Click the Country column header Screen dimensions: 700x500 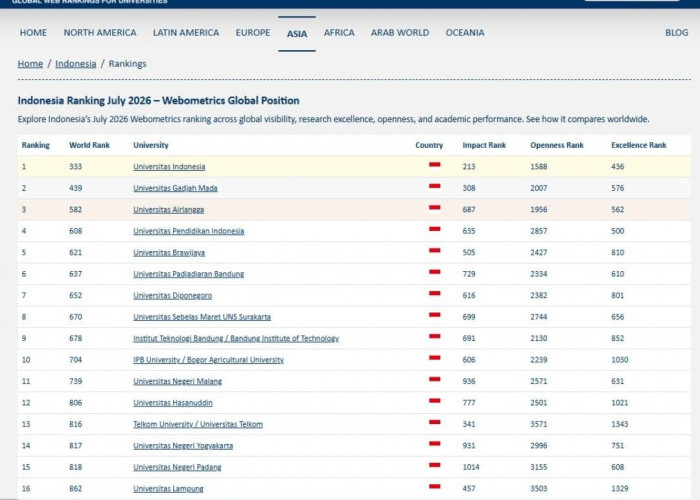pos(429,145)
